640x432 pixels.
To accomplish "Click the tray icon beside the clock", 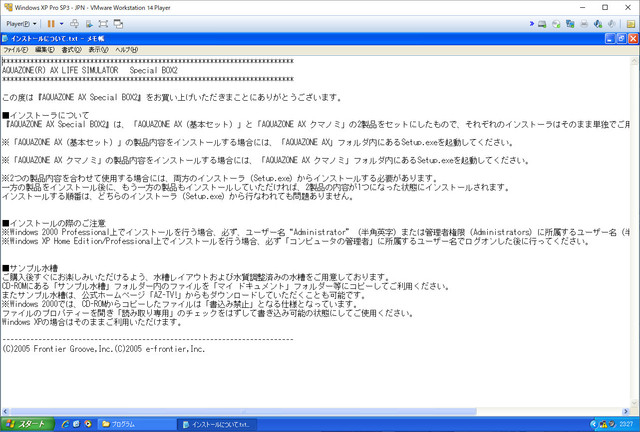I will [612, 424].
